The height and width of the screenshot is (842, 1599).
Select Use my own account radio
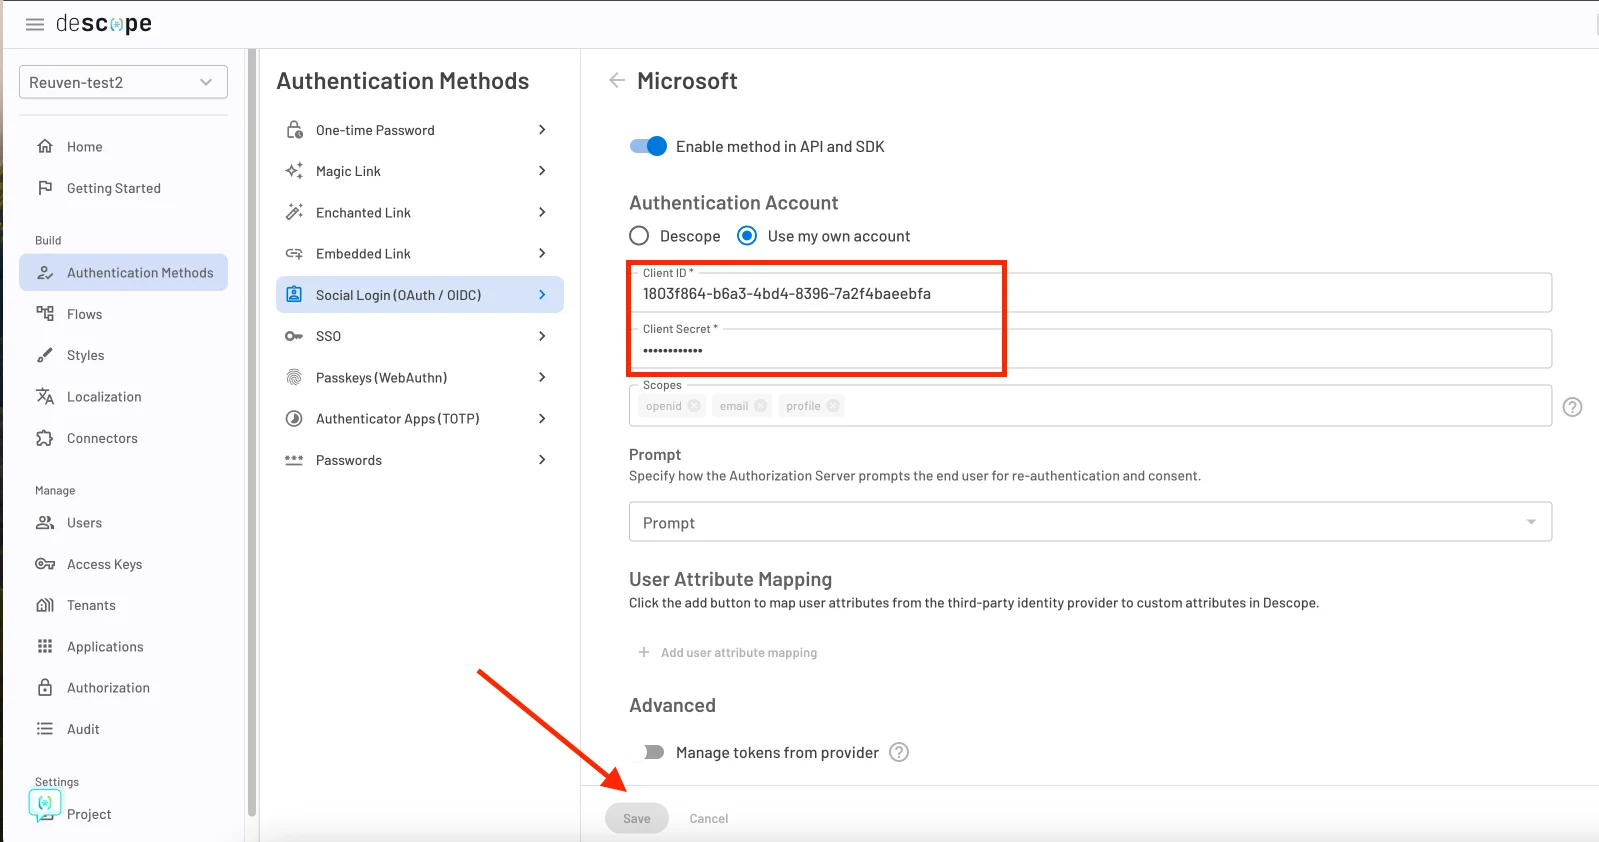click(x=747, y=236)
